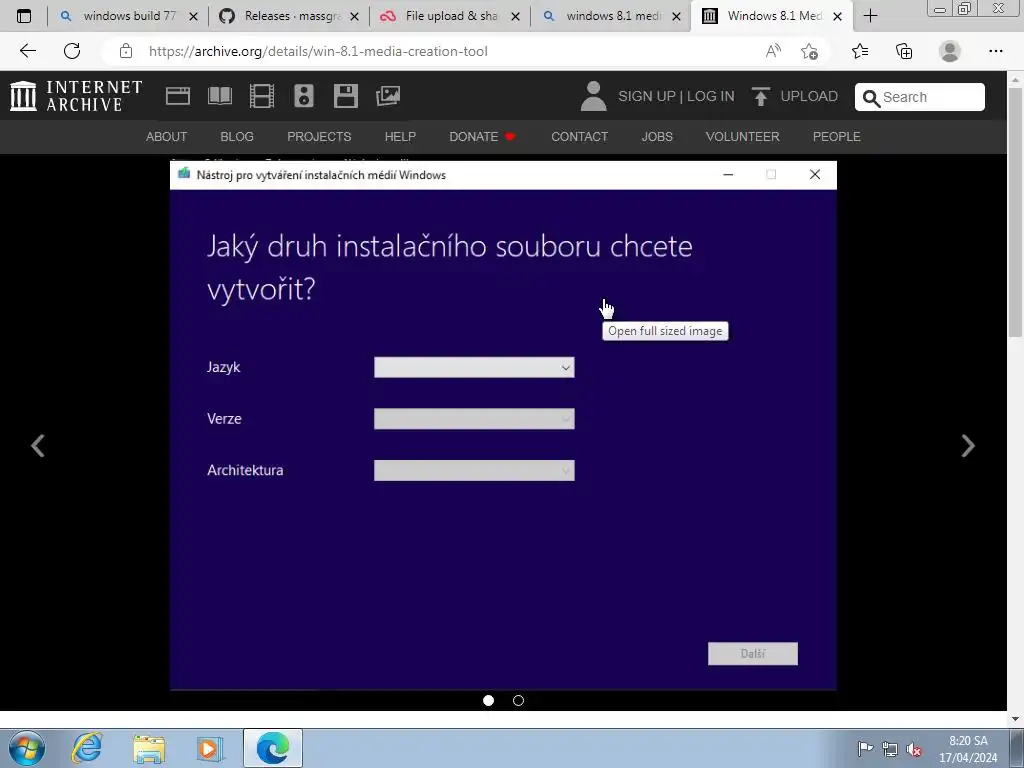The image size is (1024, 768).
Task: Open the PROJECTS menu item
Action: point(319,136)
